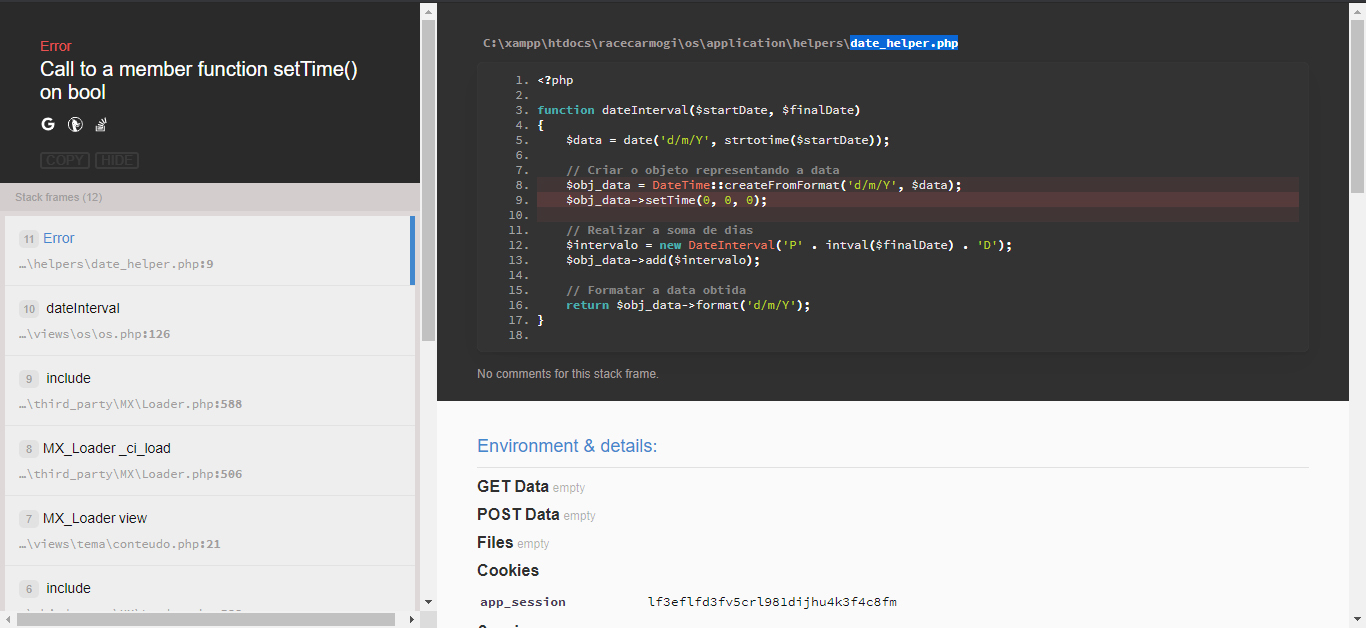Click the down arrow of frames scrollbar

428,602
